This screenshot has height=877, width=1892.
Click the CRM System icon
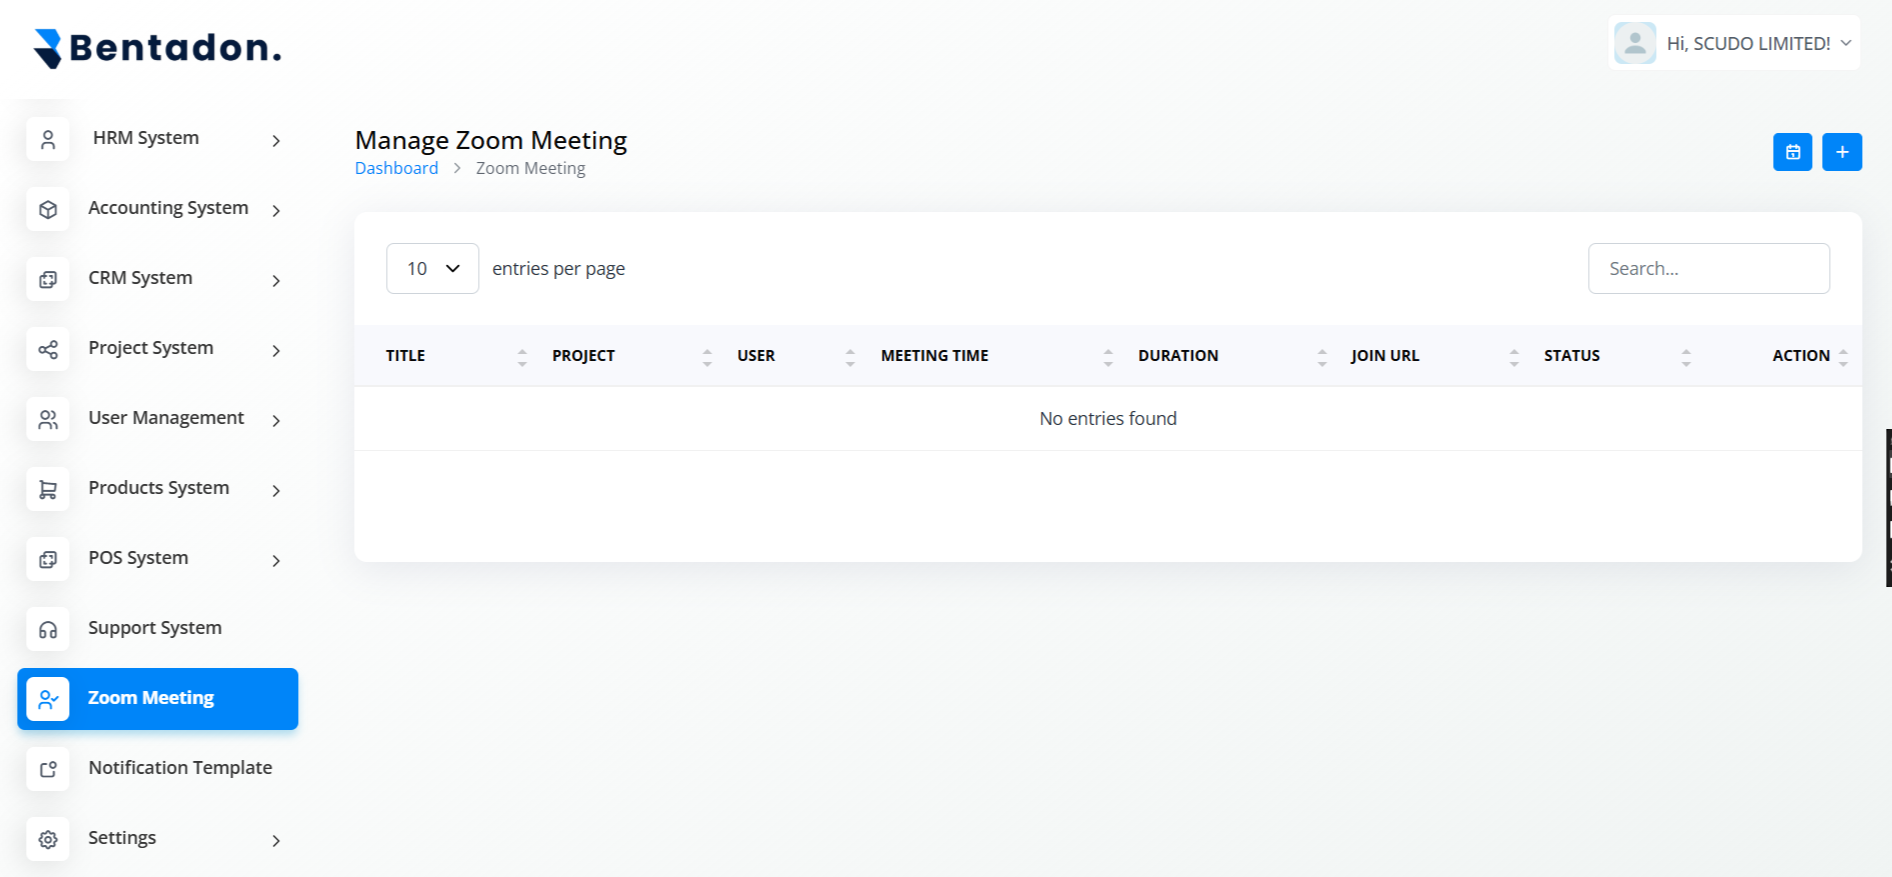[48, 280]
